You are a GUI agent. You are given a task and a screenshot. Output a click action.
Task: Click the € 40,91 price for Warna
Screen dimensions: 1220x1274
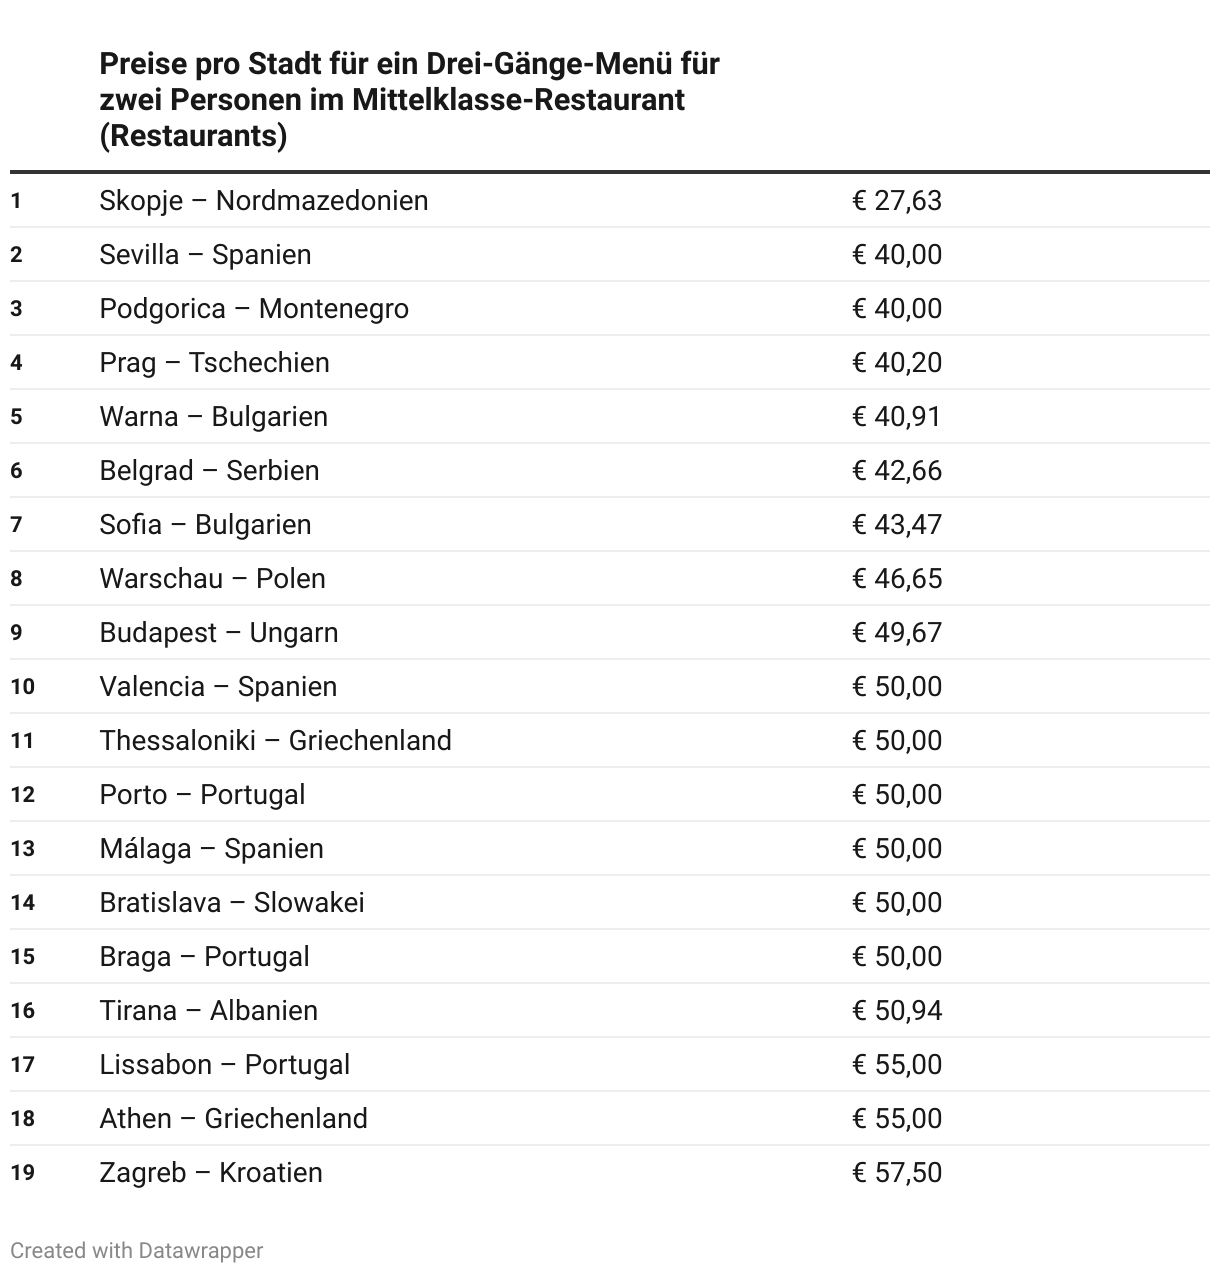point(897,417)
